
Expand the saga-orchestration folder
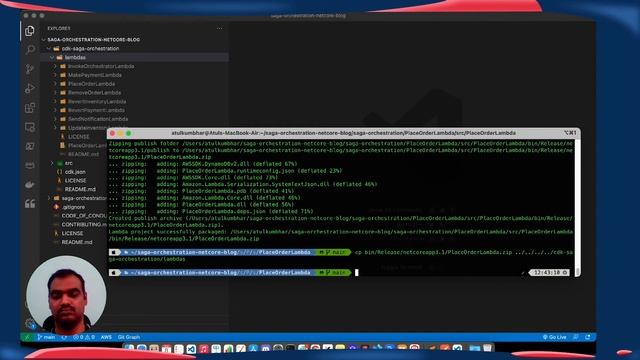pos(49,198)
